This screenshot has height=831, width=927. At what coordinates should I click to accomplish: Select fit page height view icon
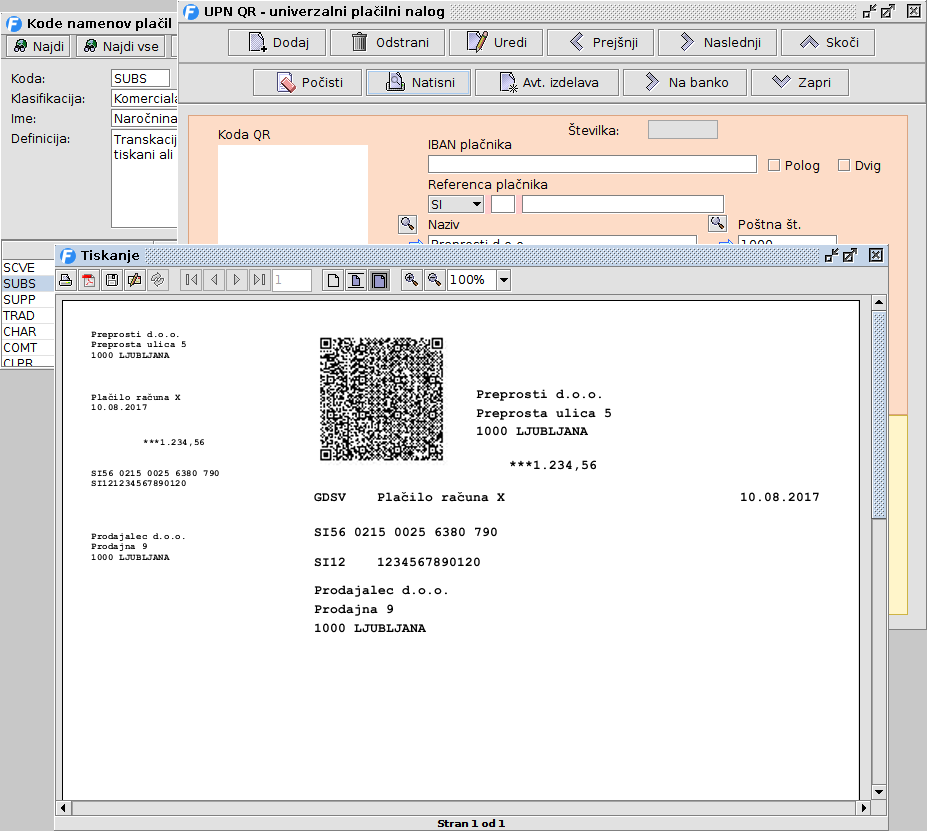(x=356, y=280)
